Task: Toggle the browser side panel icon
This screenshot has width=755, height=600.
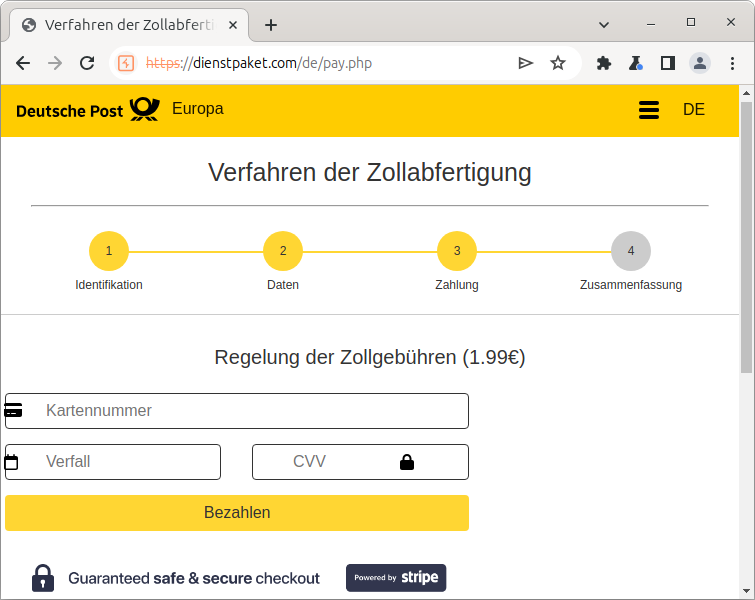Action: pos(668,63)
